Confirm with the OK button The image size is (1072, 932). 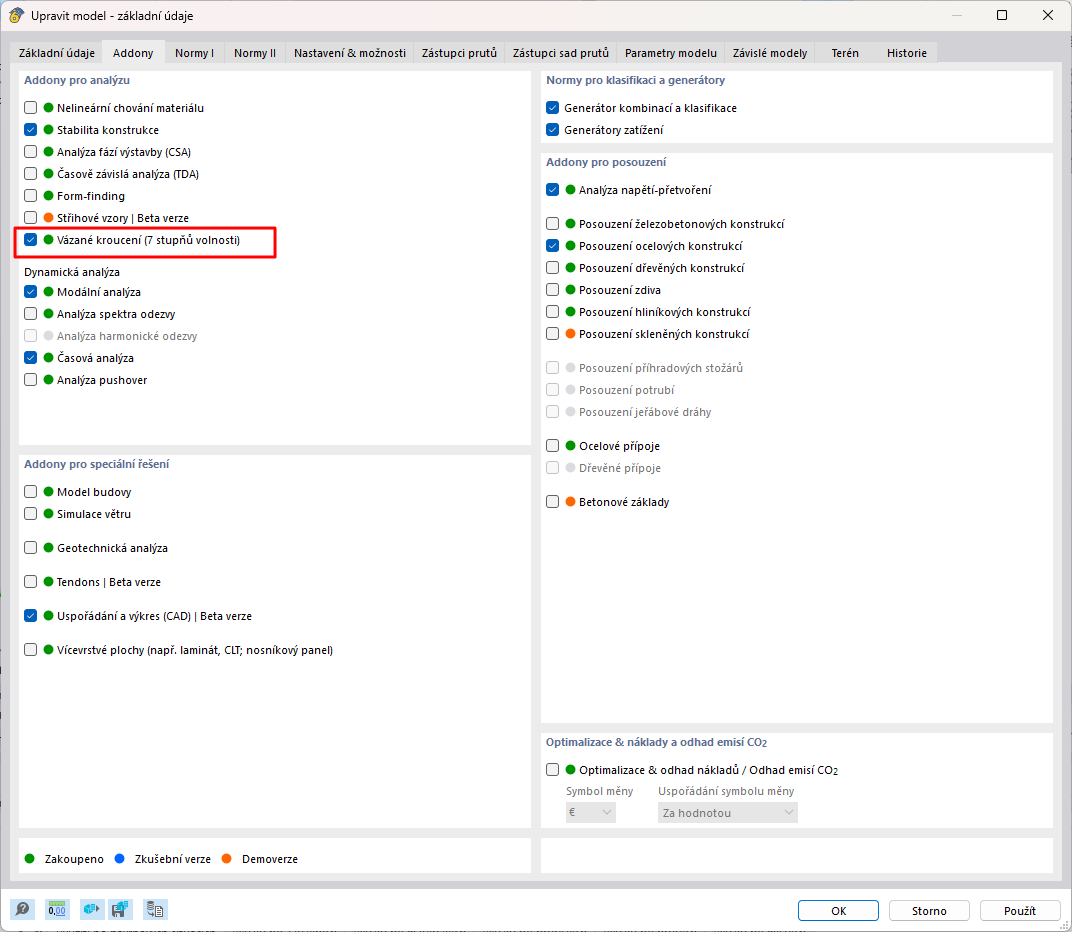coord(838,910)
